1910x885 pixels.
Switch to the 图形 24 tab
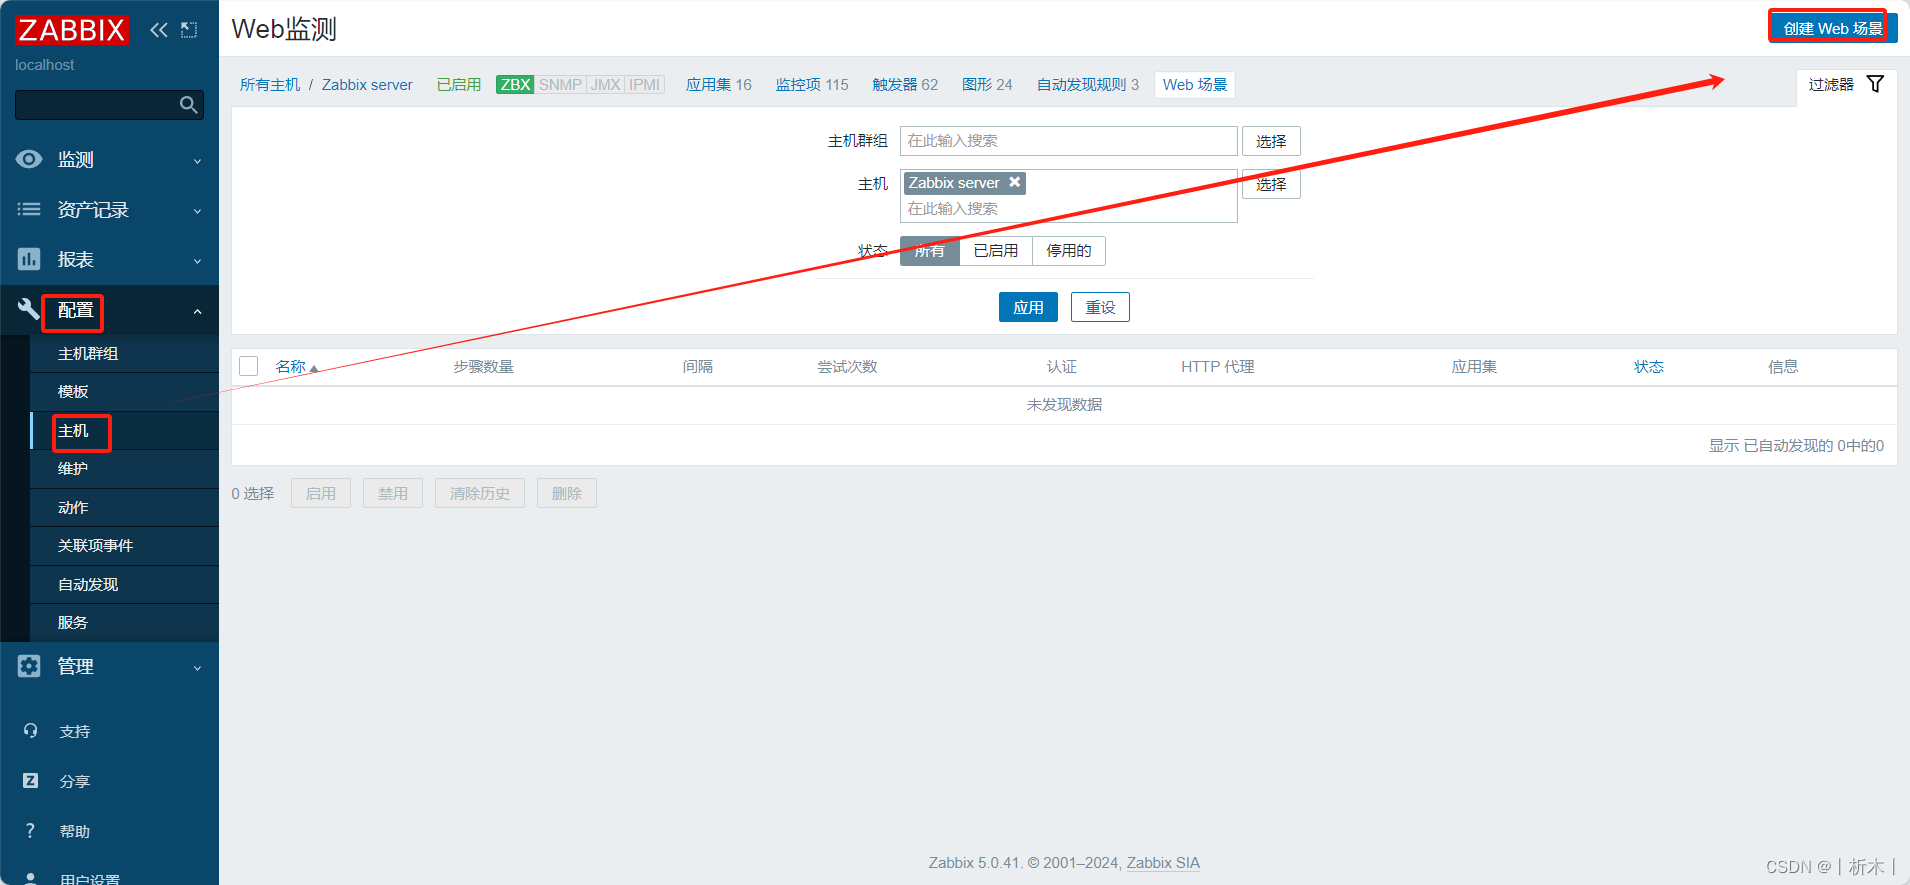(987, 85)
